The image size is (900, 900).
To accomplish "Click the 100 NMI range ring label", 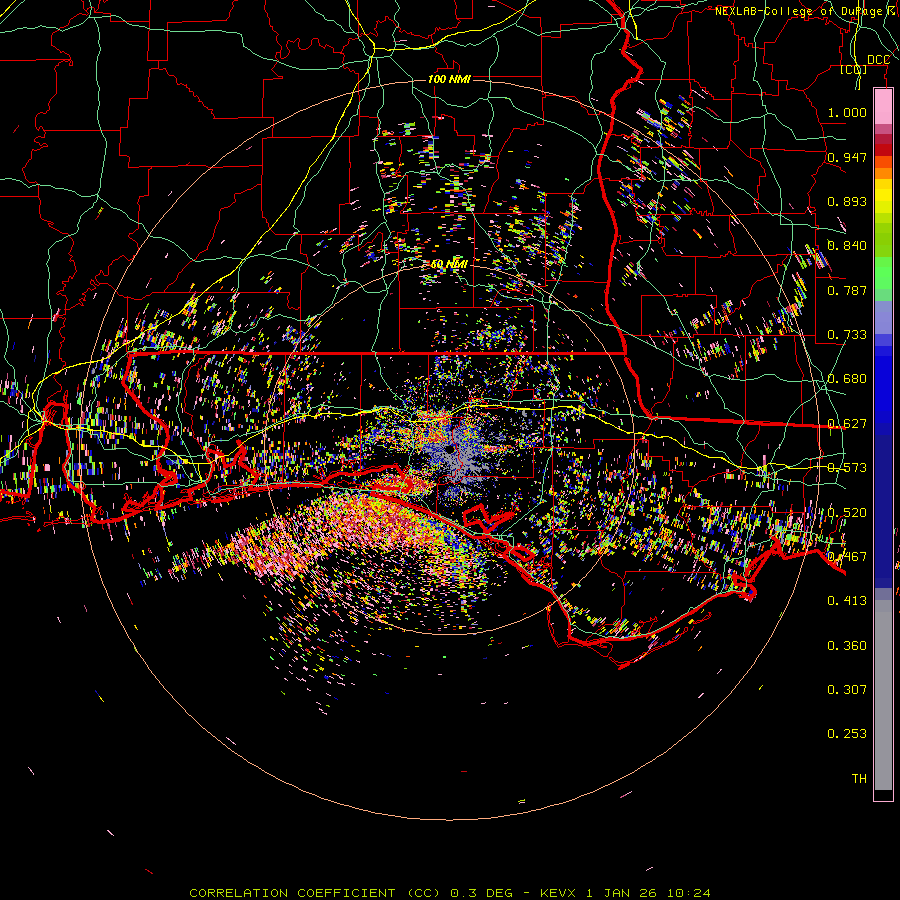I will tap(449, 79).
